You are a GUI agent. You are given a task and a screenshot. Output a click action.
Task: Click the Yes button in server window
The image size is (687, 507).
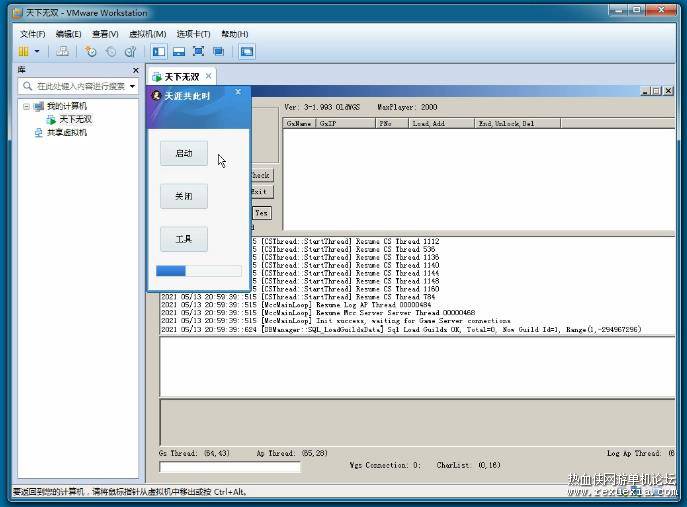(x=262, y=213)
